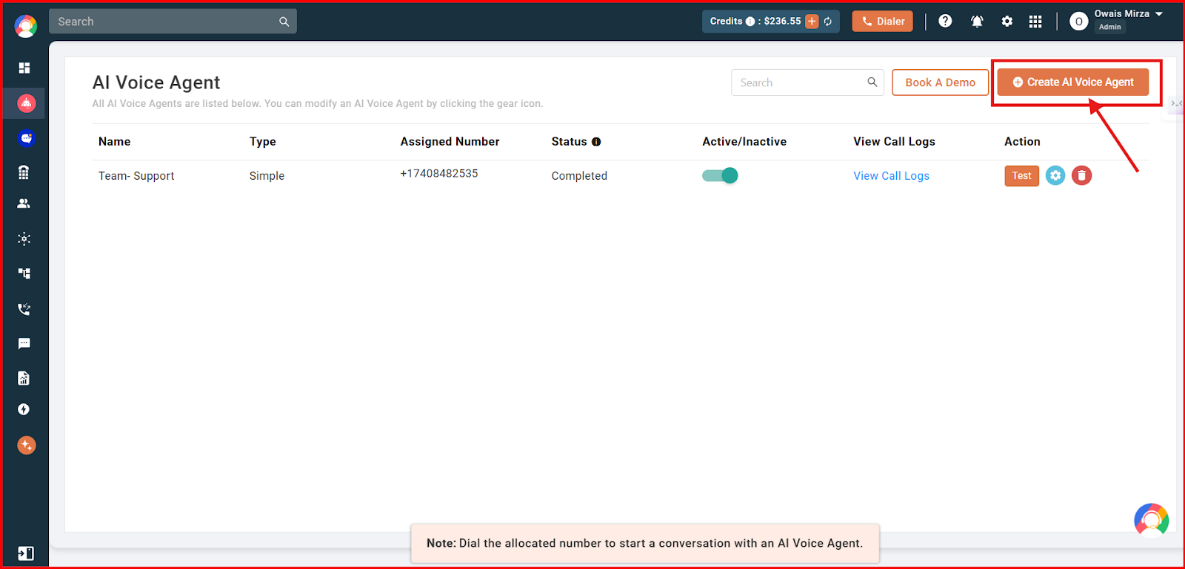Open the call flow diagram icon in sidebar
The height and width of the screenshot is (569, 1185).
coord(24,274)
